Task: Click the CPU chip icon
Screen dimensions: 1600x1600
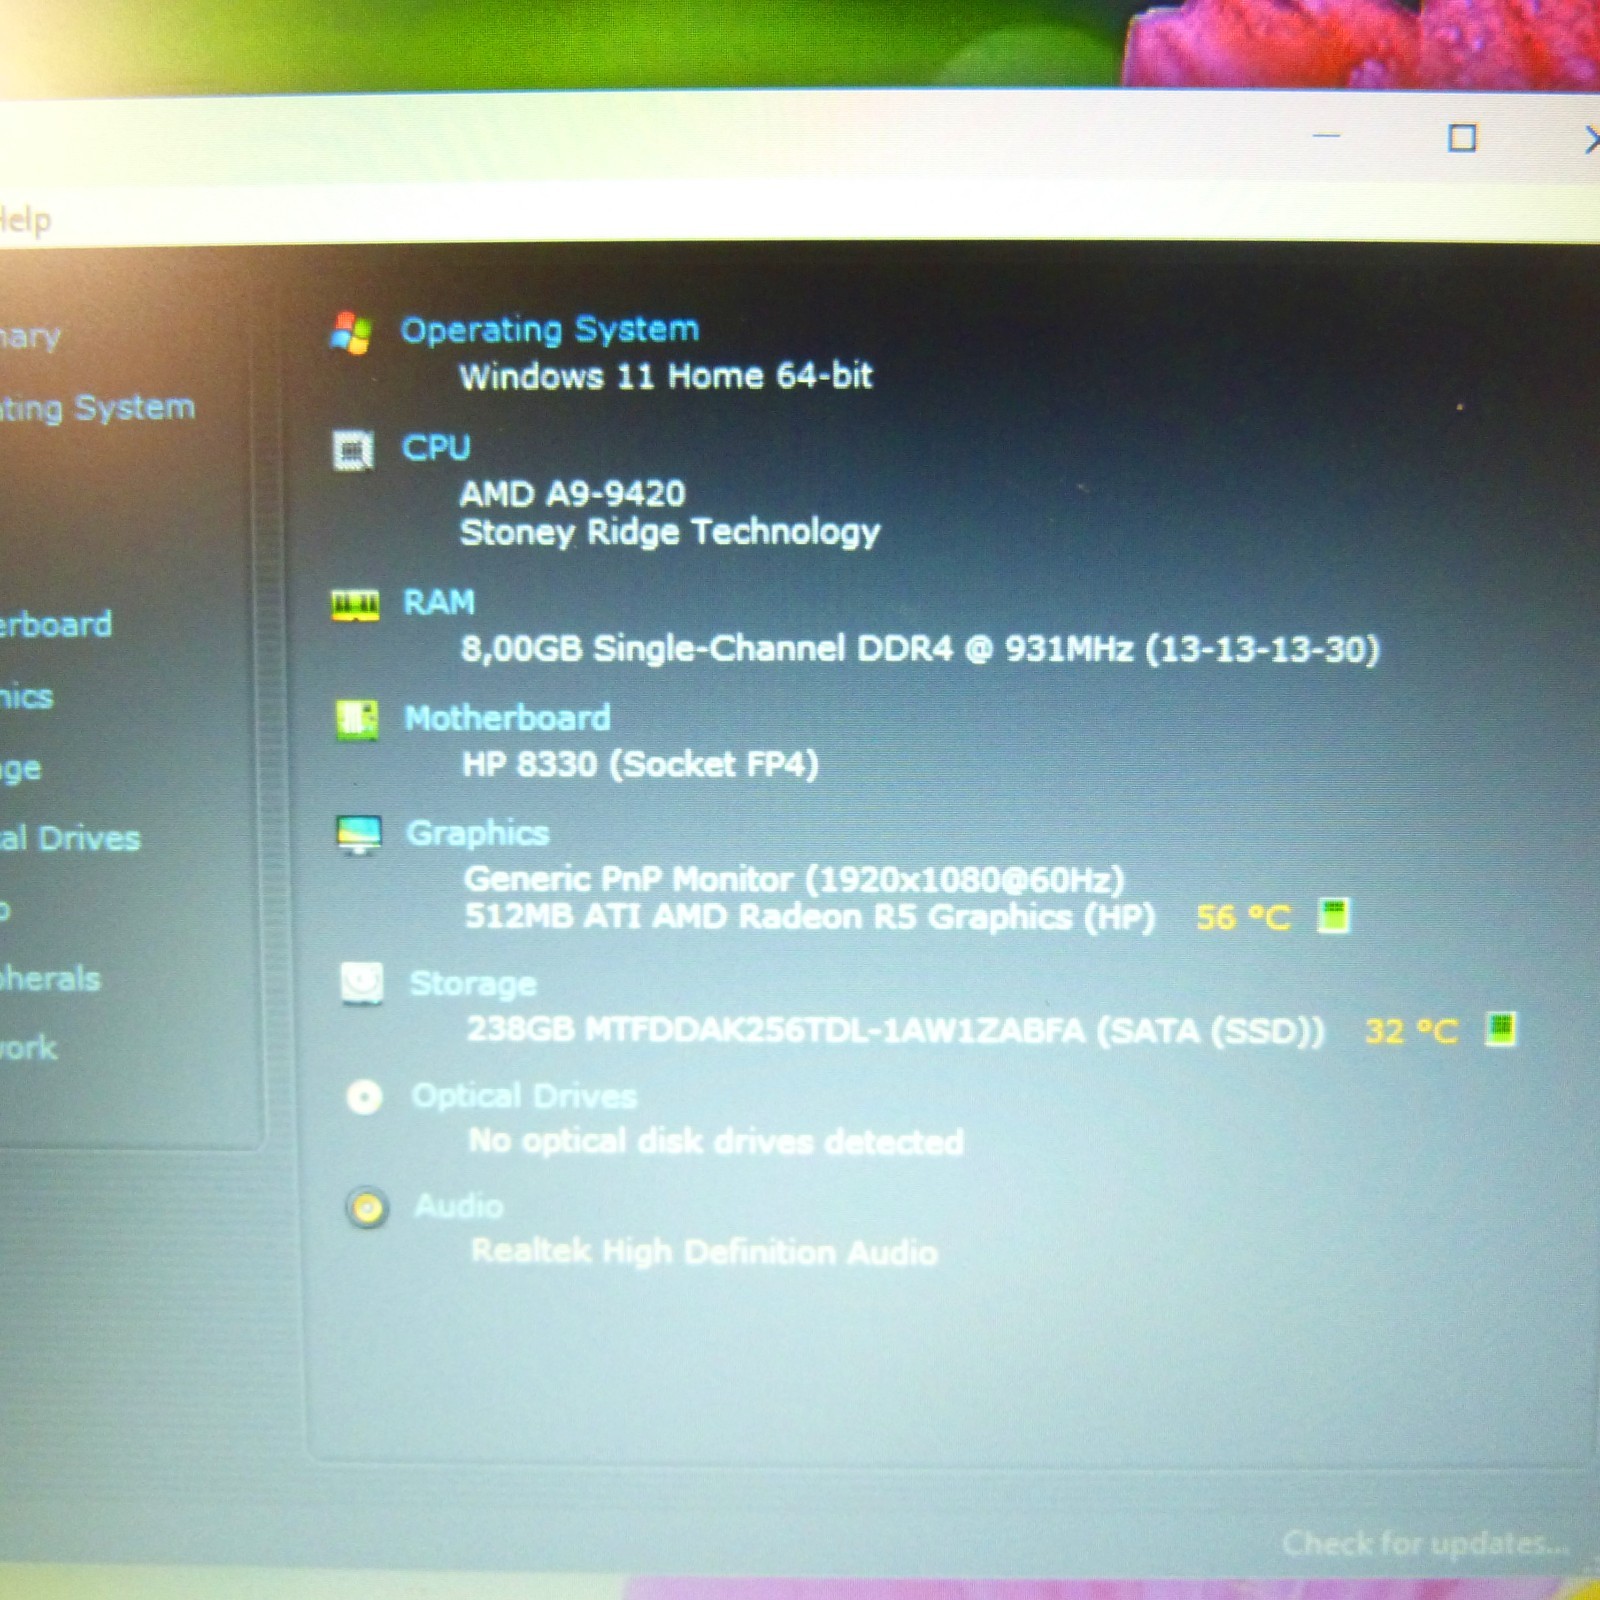Action: 352,450
